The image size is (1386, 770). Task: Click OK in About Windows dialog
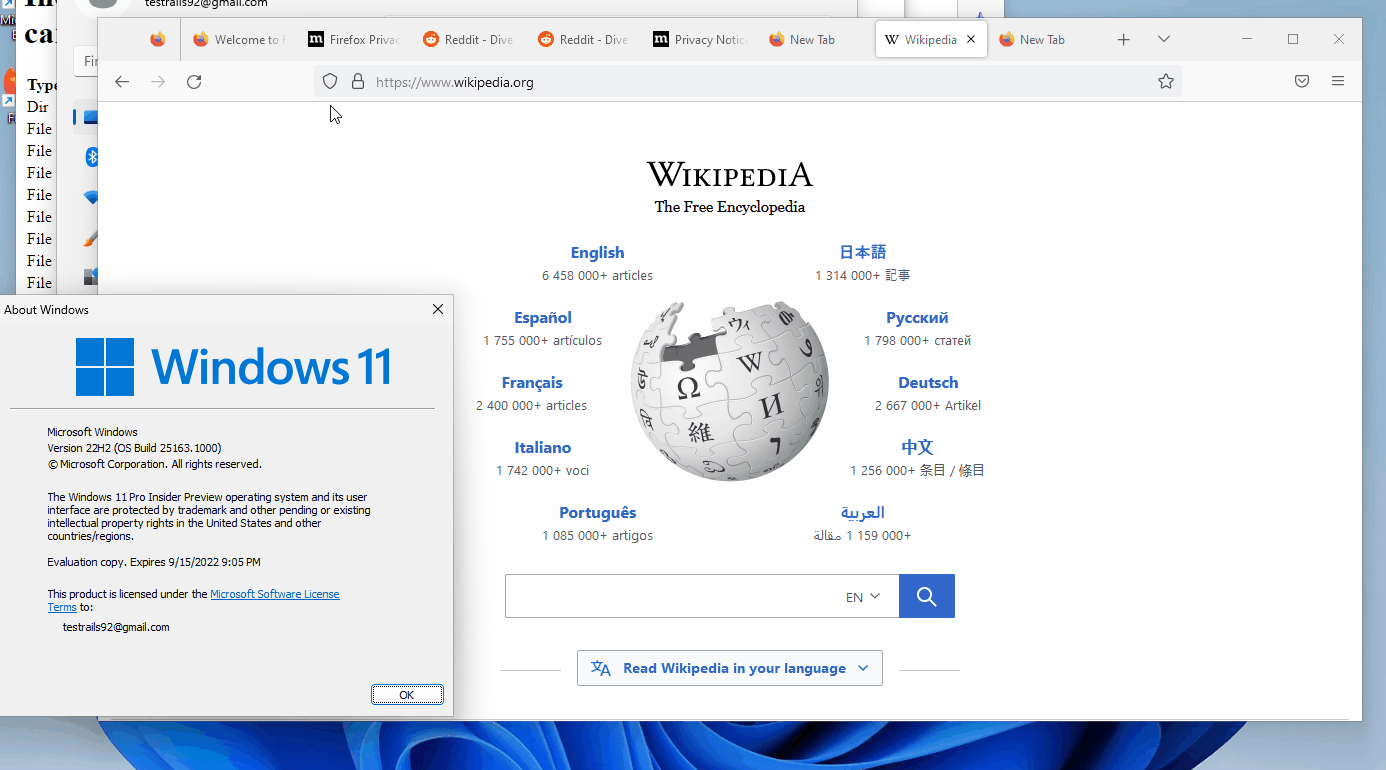[x=407, y=694]
